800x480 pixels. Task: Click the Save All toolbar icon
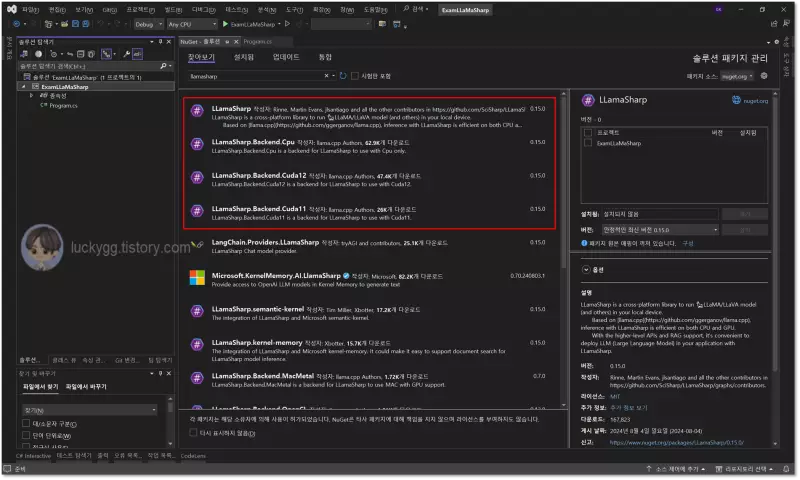point(86,24)
